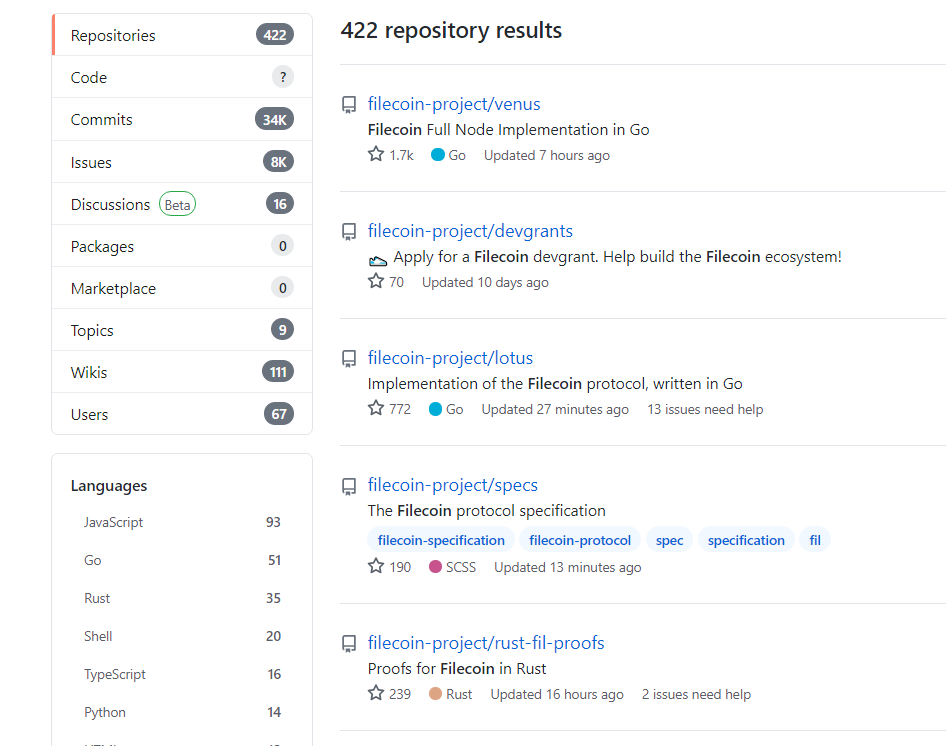Click the repo icon beside filecoin-project/venus
This screenshot has height=746, width=946.
pyautogui.click(x=349, y=104)
